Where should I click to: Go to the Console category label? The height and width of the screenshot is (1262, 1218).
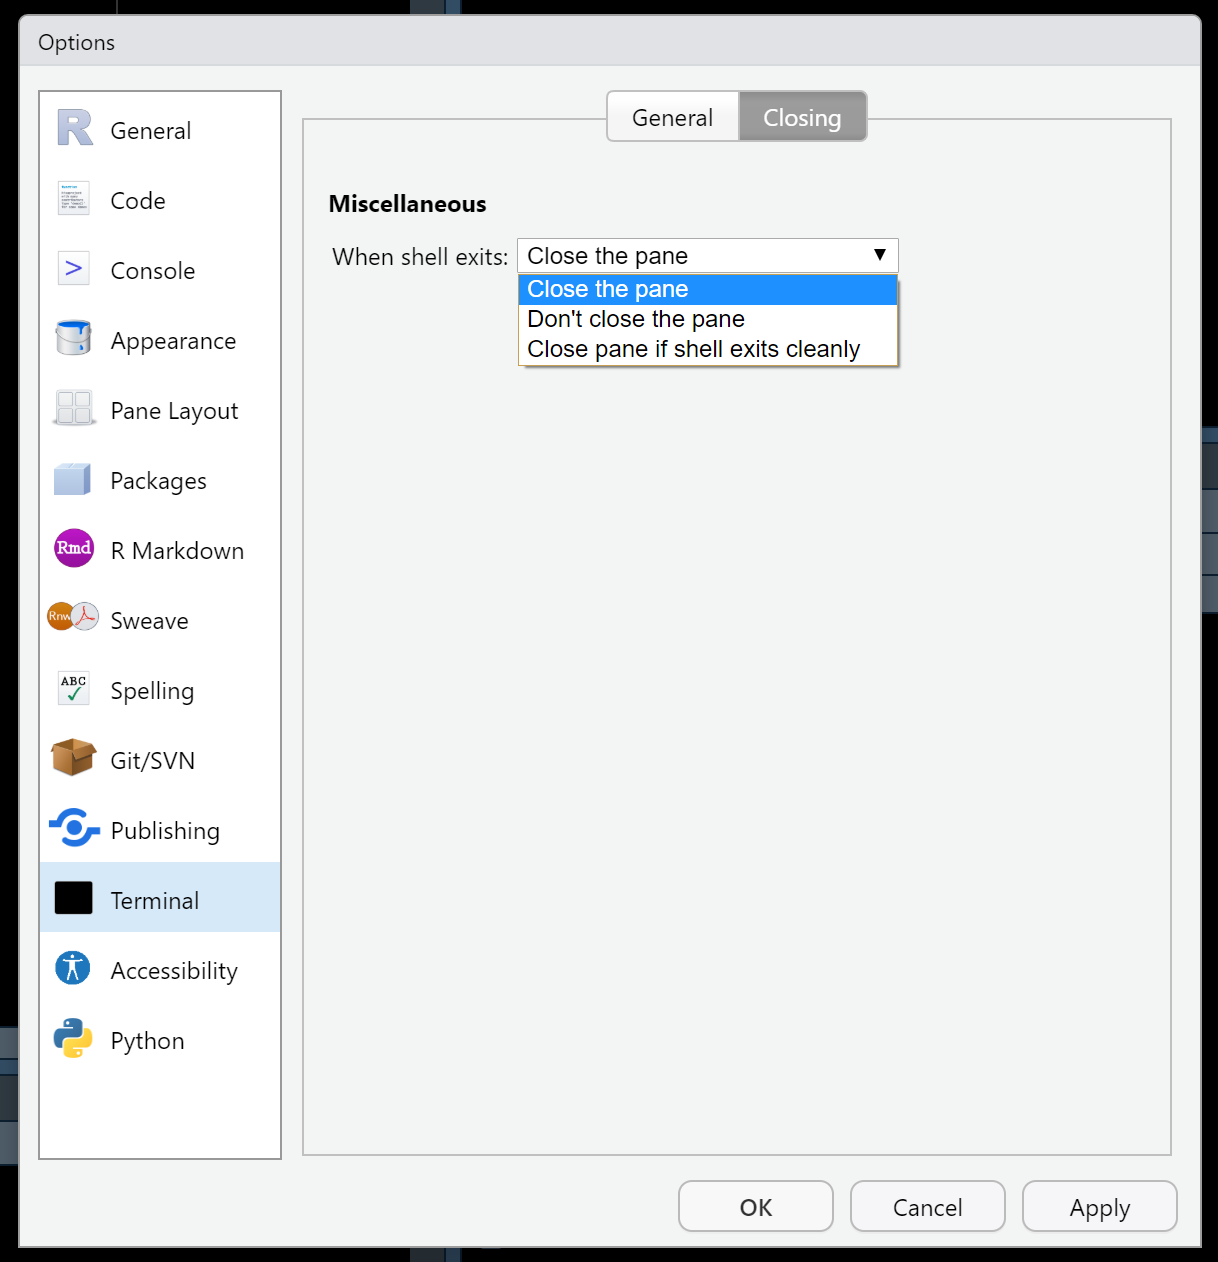click(x=153, y=271)
